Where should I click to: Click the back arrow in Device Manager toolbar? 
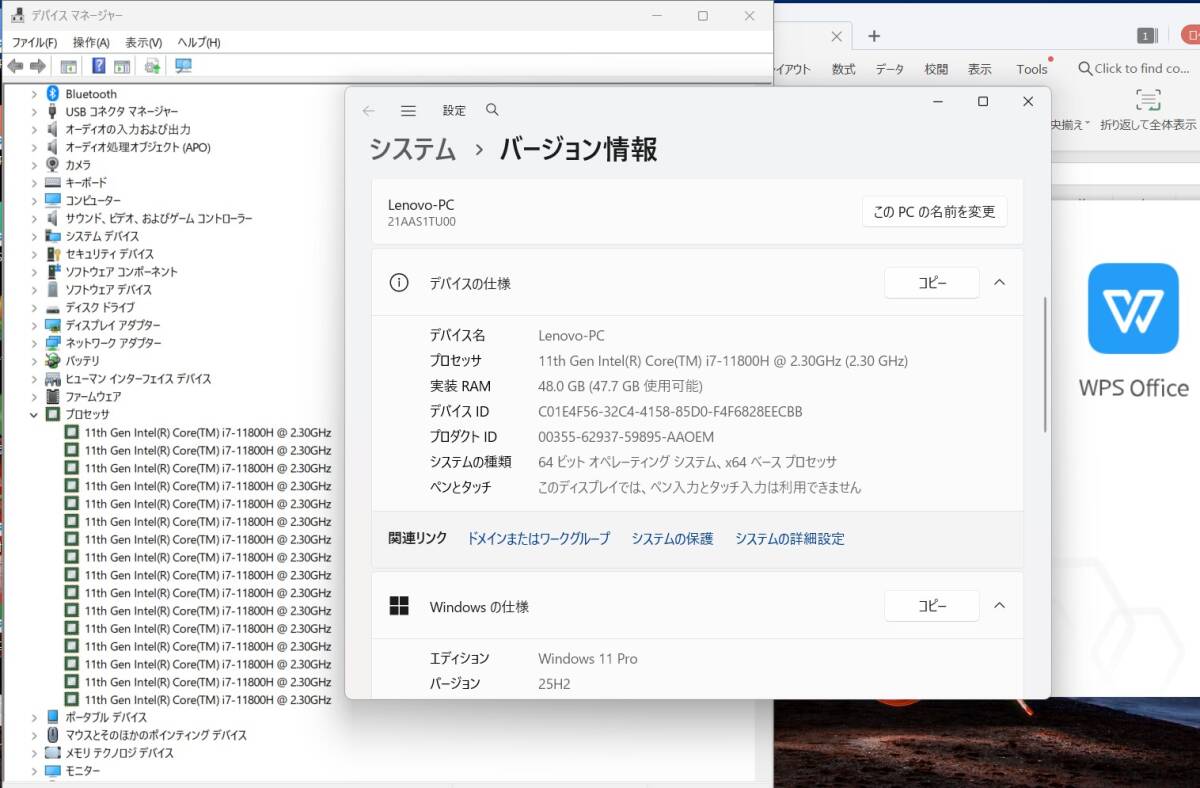point(16,67)
